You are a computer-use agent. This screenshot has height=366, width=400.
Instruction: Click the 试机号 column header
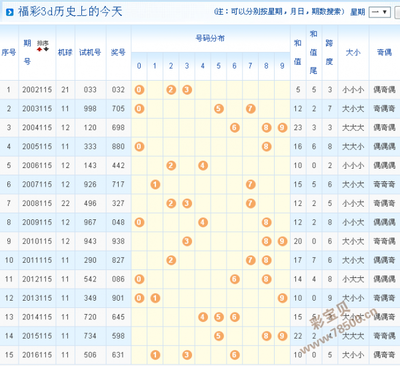pyautogui.click(x=90, y=52)
